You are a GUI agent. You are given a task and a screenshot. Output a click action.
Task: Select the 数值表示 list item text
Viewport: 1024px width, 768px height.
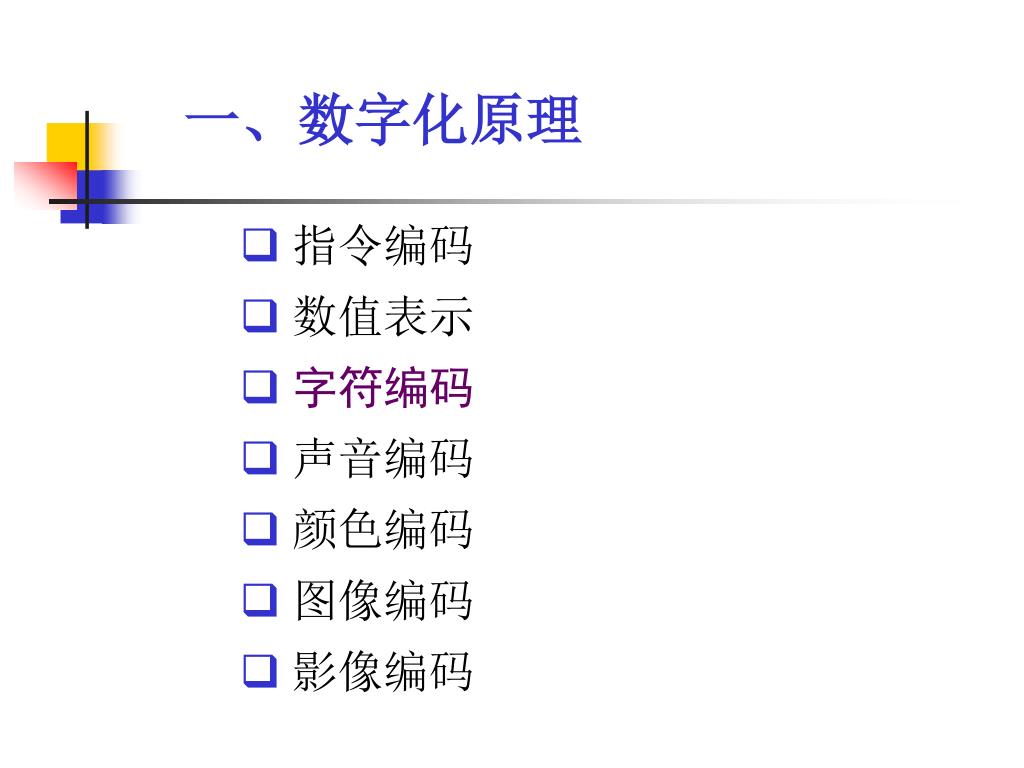[383, 316]
